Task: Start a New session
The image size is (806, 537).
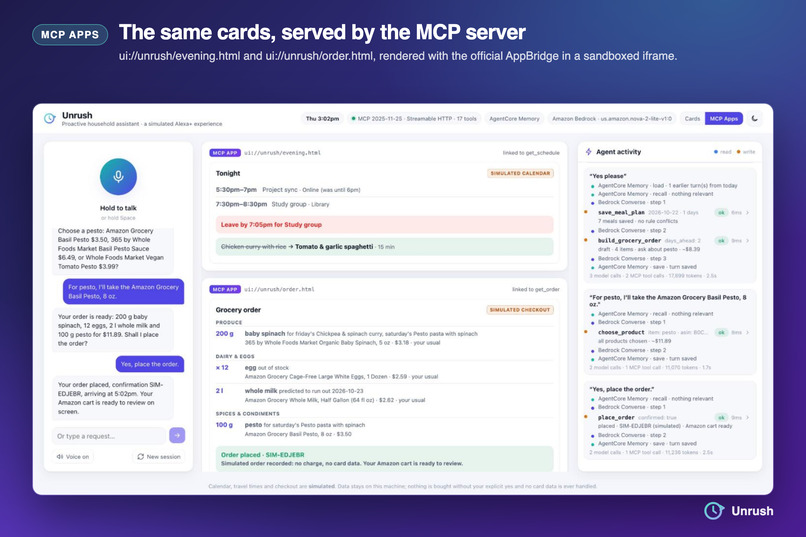Action: tap(159, 456)
